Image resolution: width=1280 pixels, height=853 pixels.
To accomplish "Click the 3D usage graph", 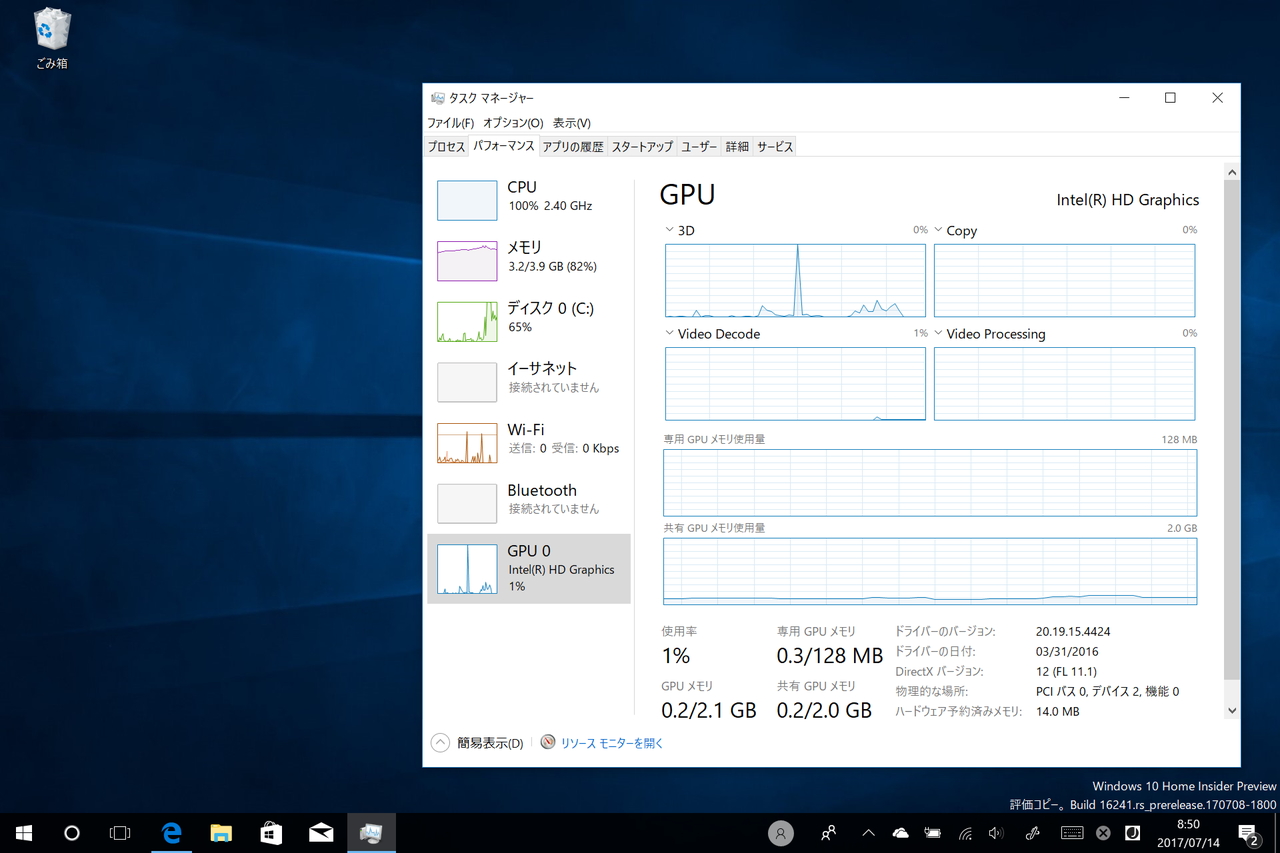I will tap(795, 280).
